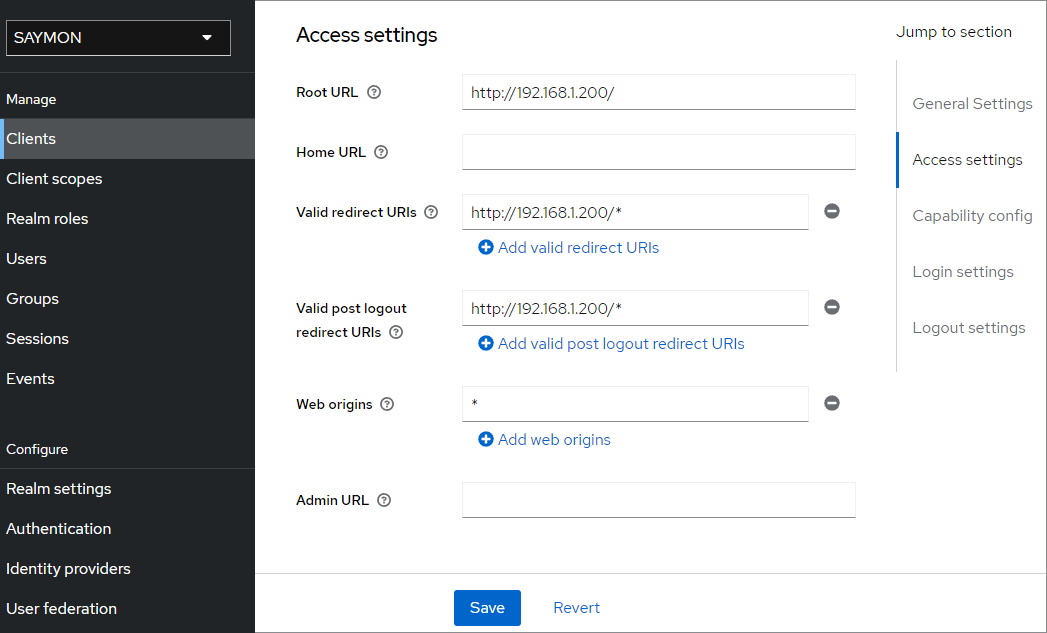
Task: Open User federation
Action: (128, 609)
